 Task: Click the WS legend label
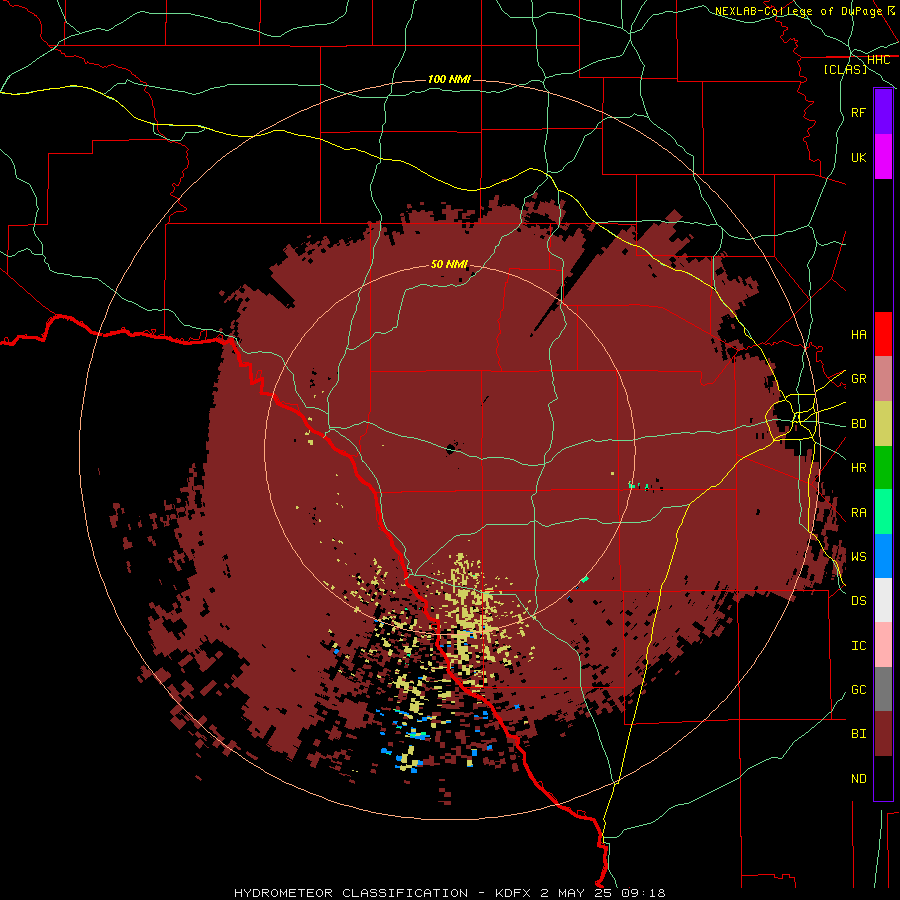[x=859, y=557]
